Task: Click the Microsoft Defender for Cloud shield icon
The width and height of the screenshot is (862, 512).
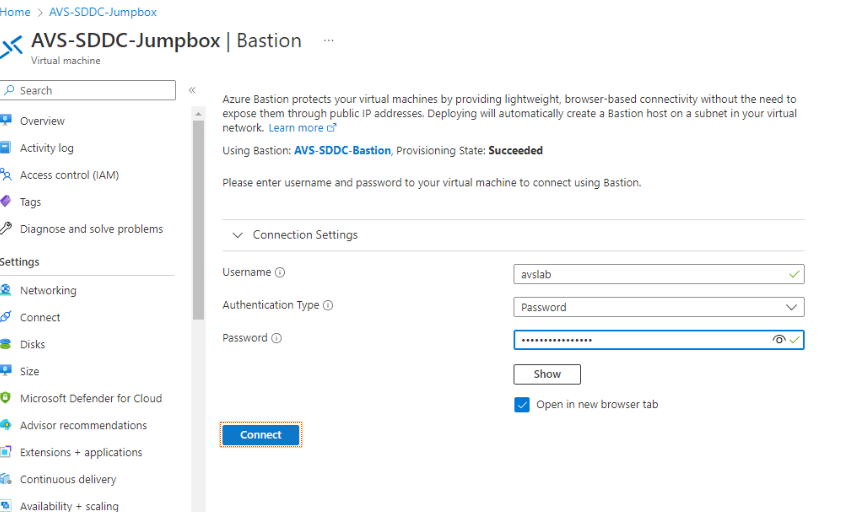Action: (6, 398)
